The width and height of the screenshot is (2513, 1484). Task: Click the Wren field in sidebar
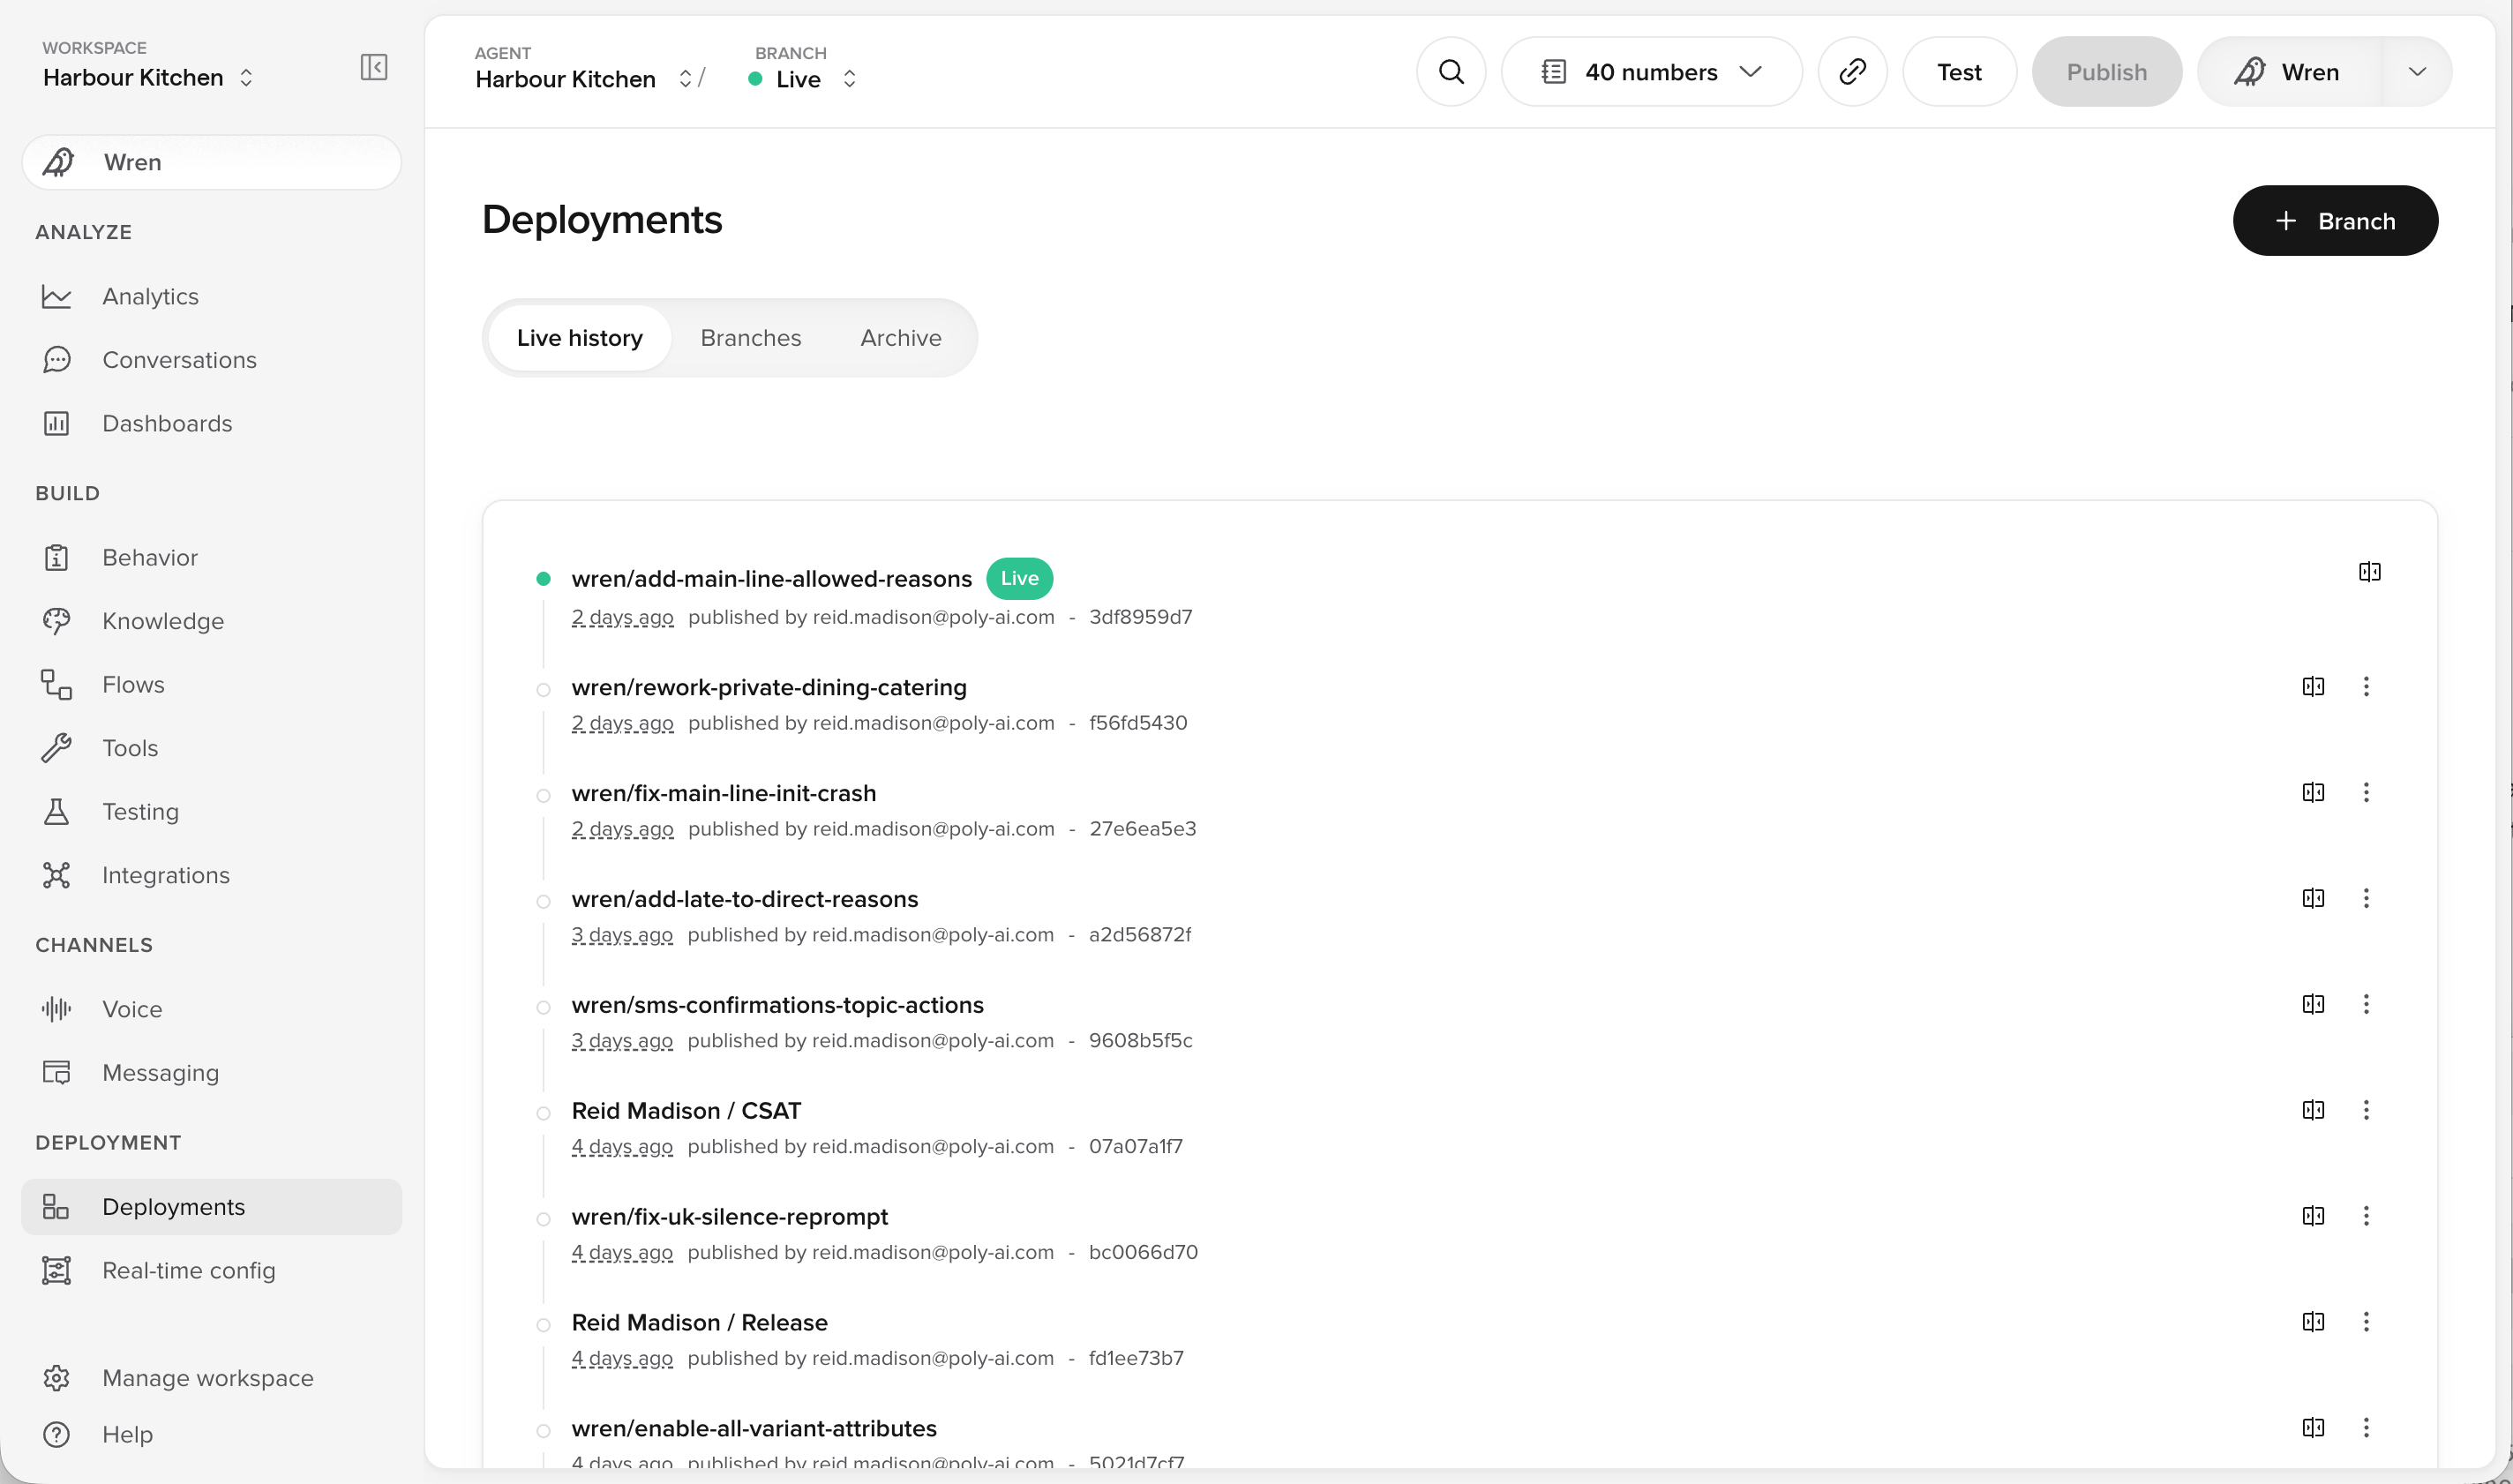coord(211,162)
